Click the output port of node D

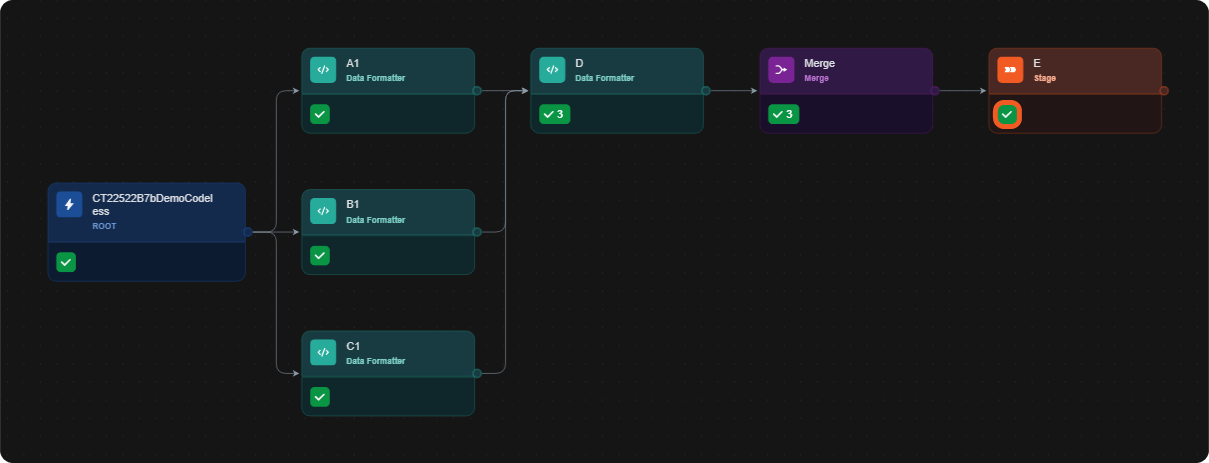(706, 91)
